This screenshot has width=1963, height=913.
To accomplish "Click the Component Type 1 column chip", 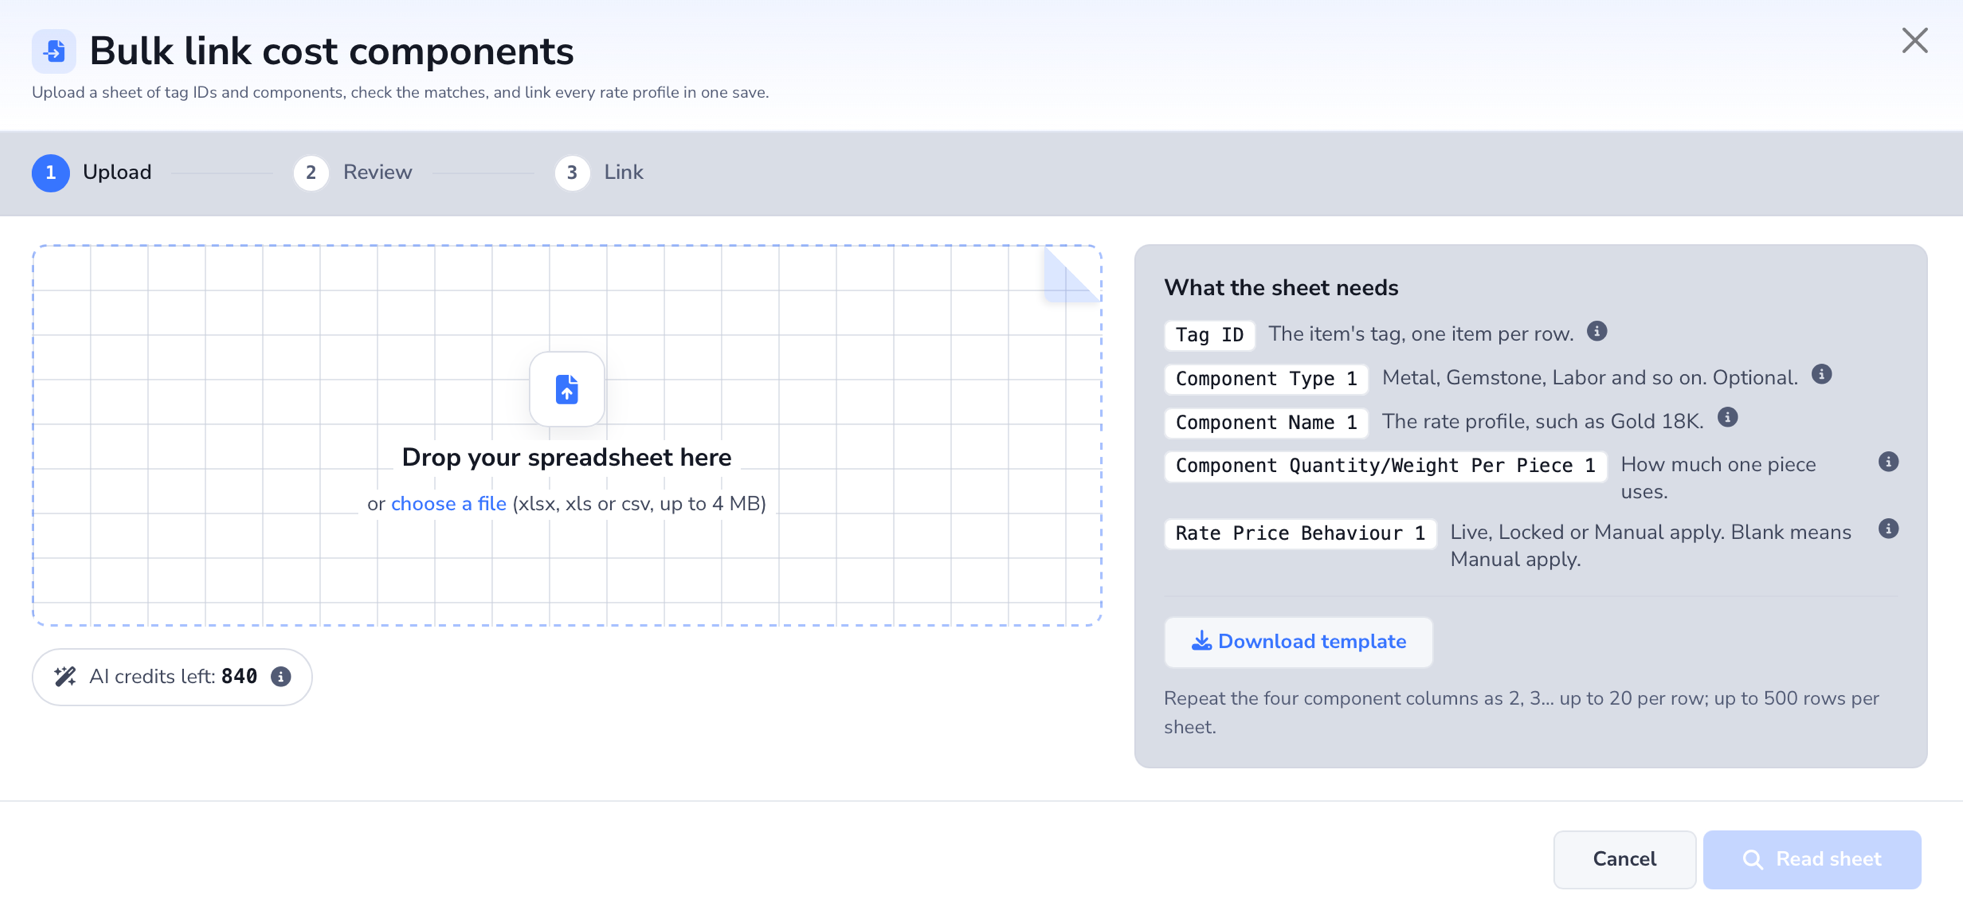I will tap(1266, 379).
